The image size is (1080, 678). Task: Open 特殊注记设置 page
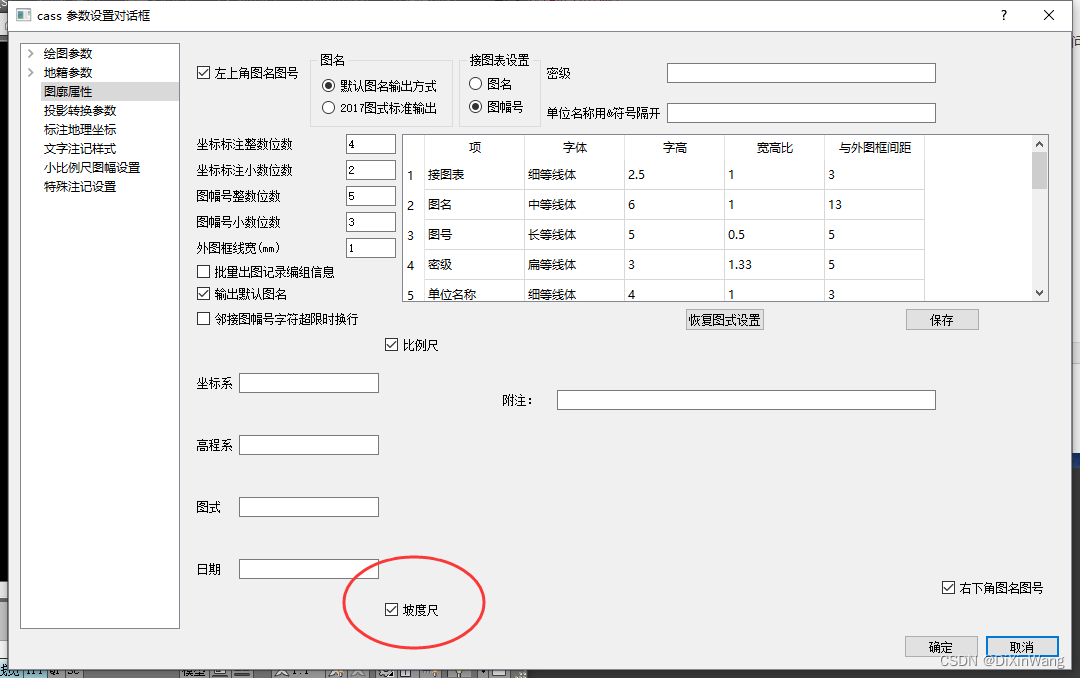click(80, 187)
